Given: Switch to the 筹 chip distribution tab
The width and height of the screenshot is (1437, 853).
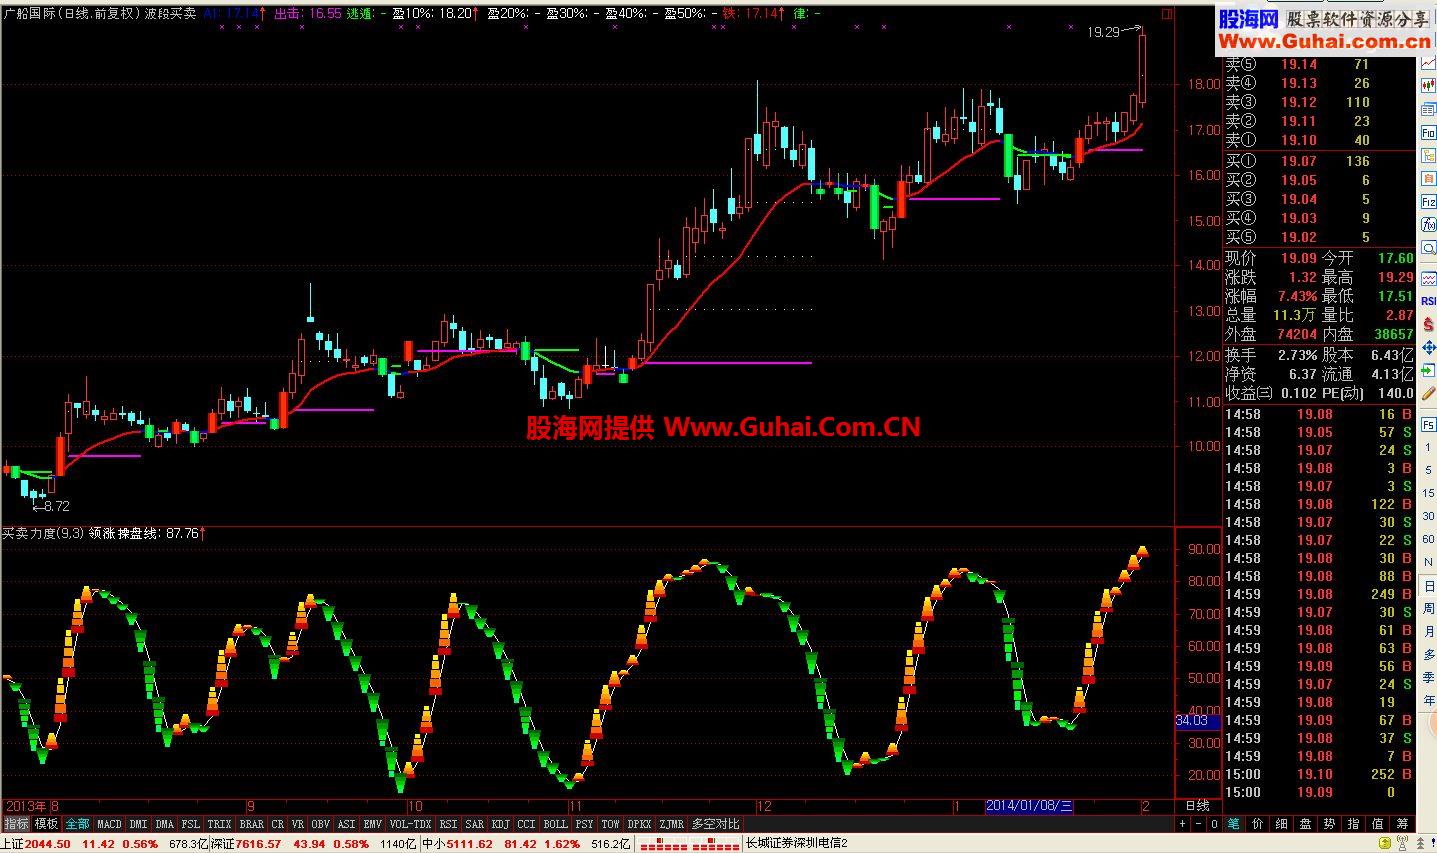Looking at the screenshot, I should [1402, 824].
